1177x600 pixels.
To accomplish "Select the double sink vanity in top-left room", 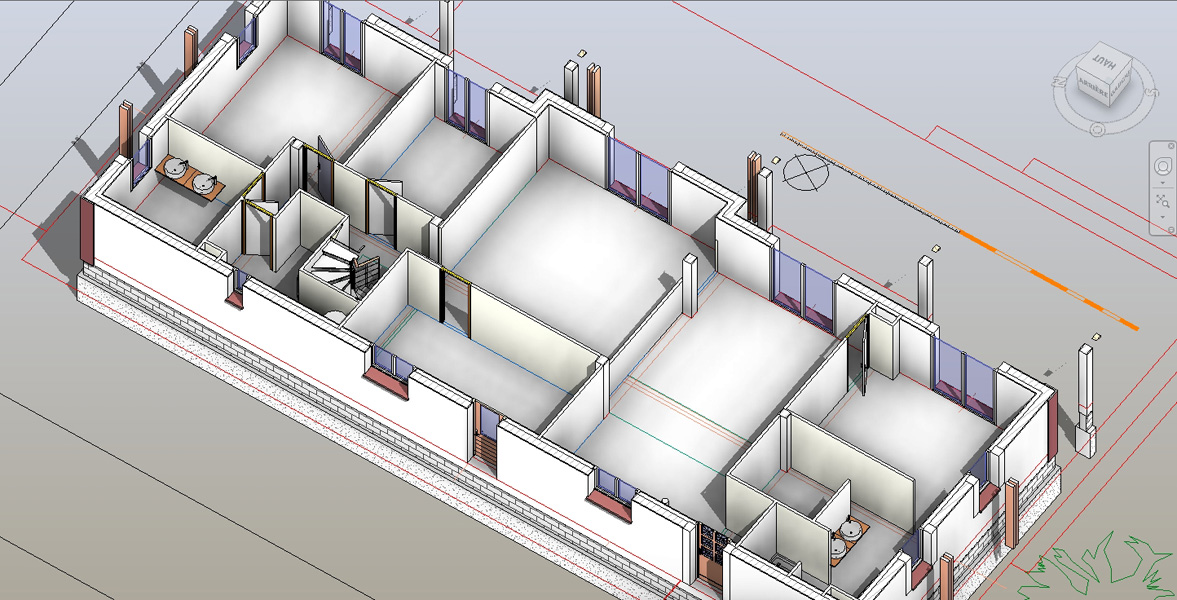I will click(x=189, y=174).
